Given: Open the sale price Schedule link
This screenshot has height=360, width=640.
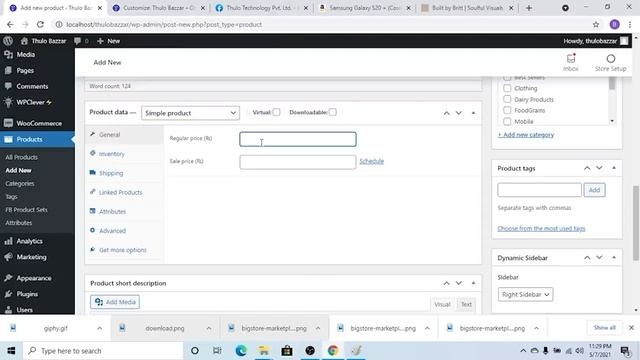Looking at the screenshot, I should pos(371,161).
